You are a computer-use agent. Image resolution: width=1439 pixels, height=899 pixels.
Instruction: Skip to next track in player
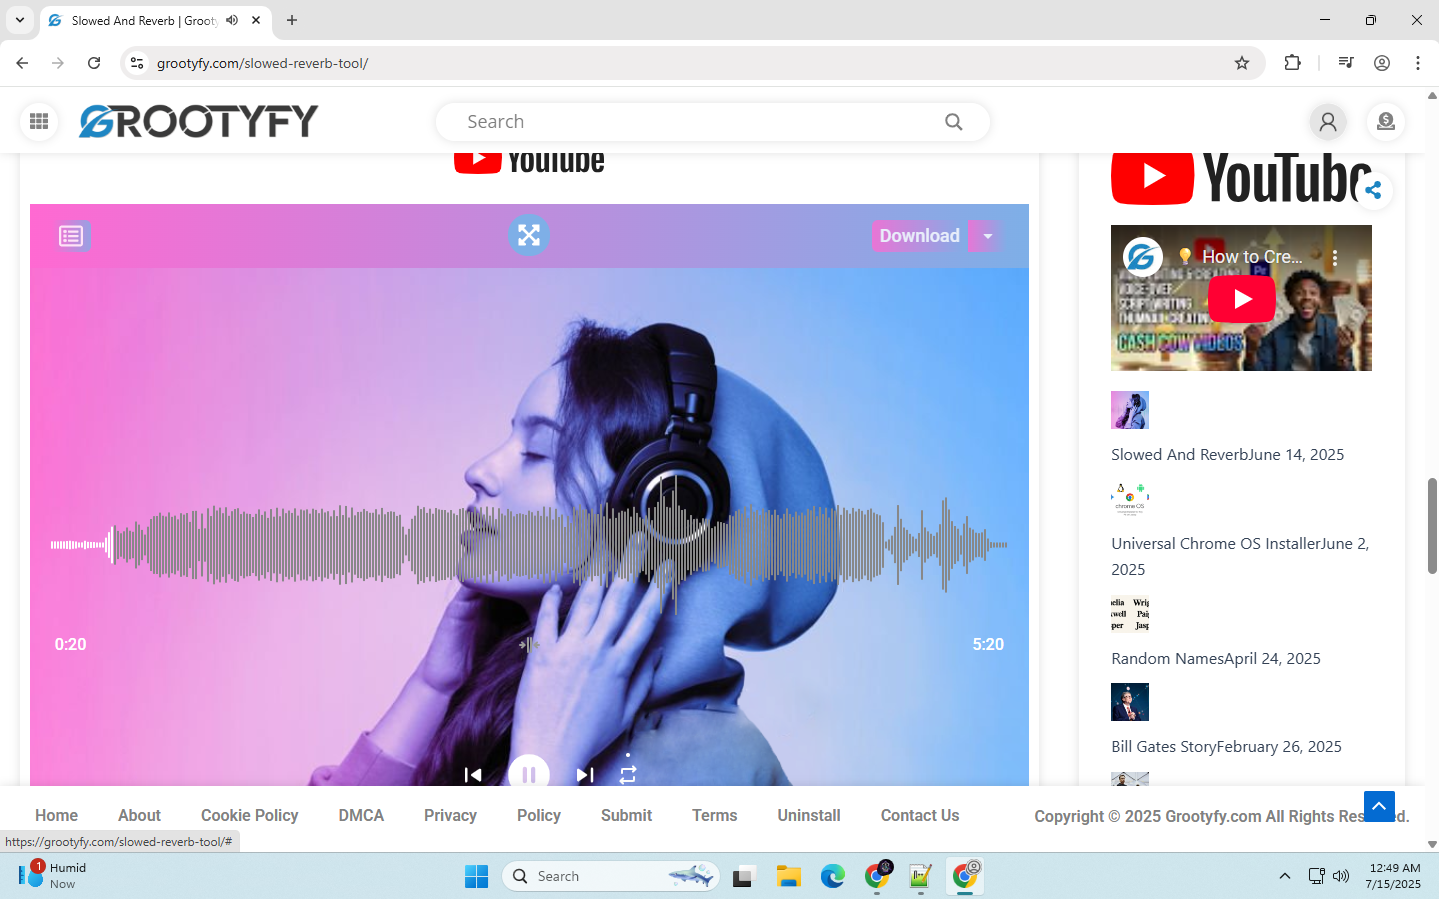[x=585, y=775]
